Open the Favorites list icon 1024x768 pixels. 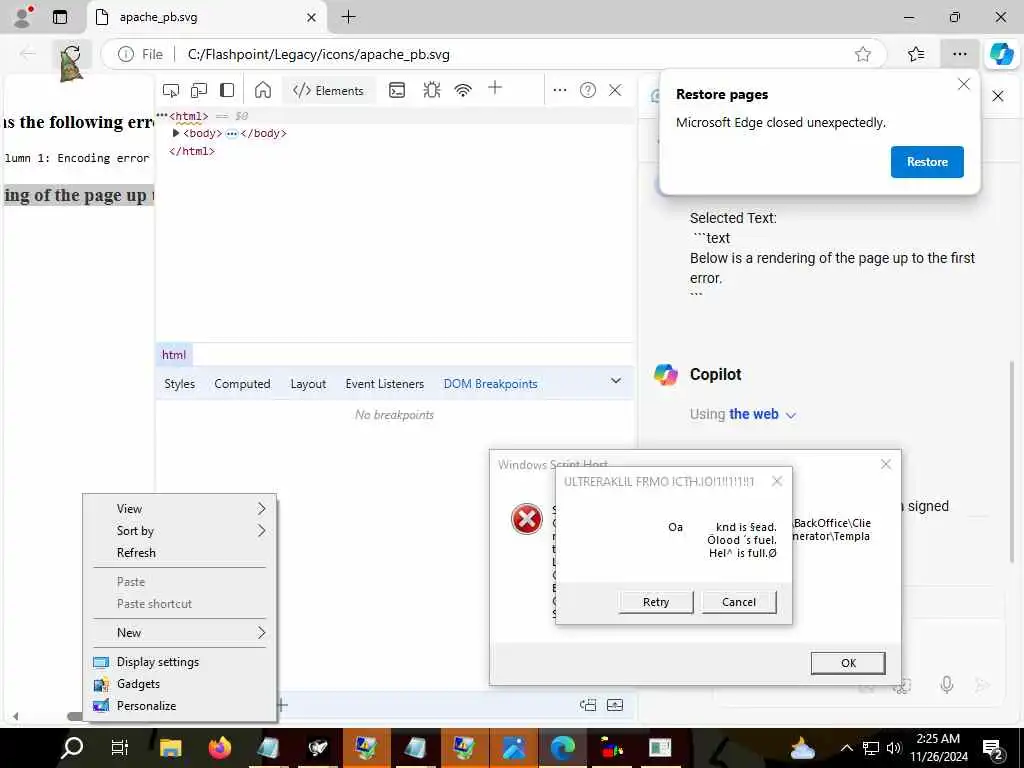pos(916,54)
